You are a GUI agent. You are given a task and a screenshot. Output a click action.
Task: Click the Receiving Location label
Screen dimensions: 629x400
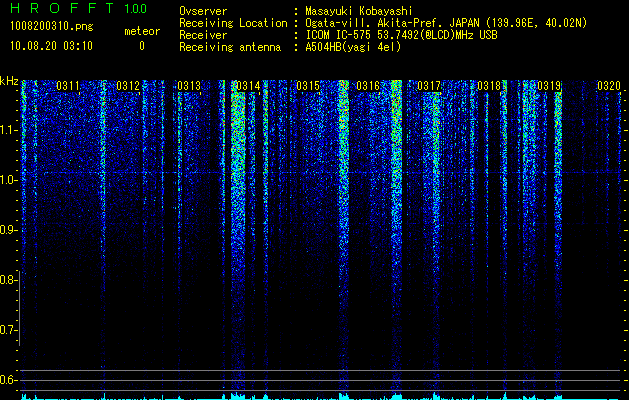tap(233, 23)
